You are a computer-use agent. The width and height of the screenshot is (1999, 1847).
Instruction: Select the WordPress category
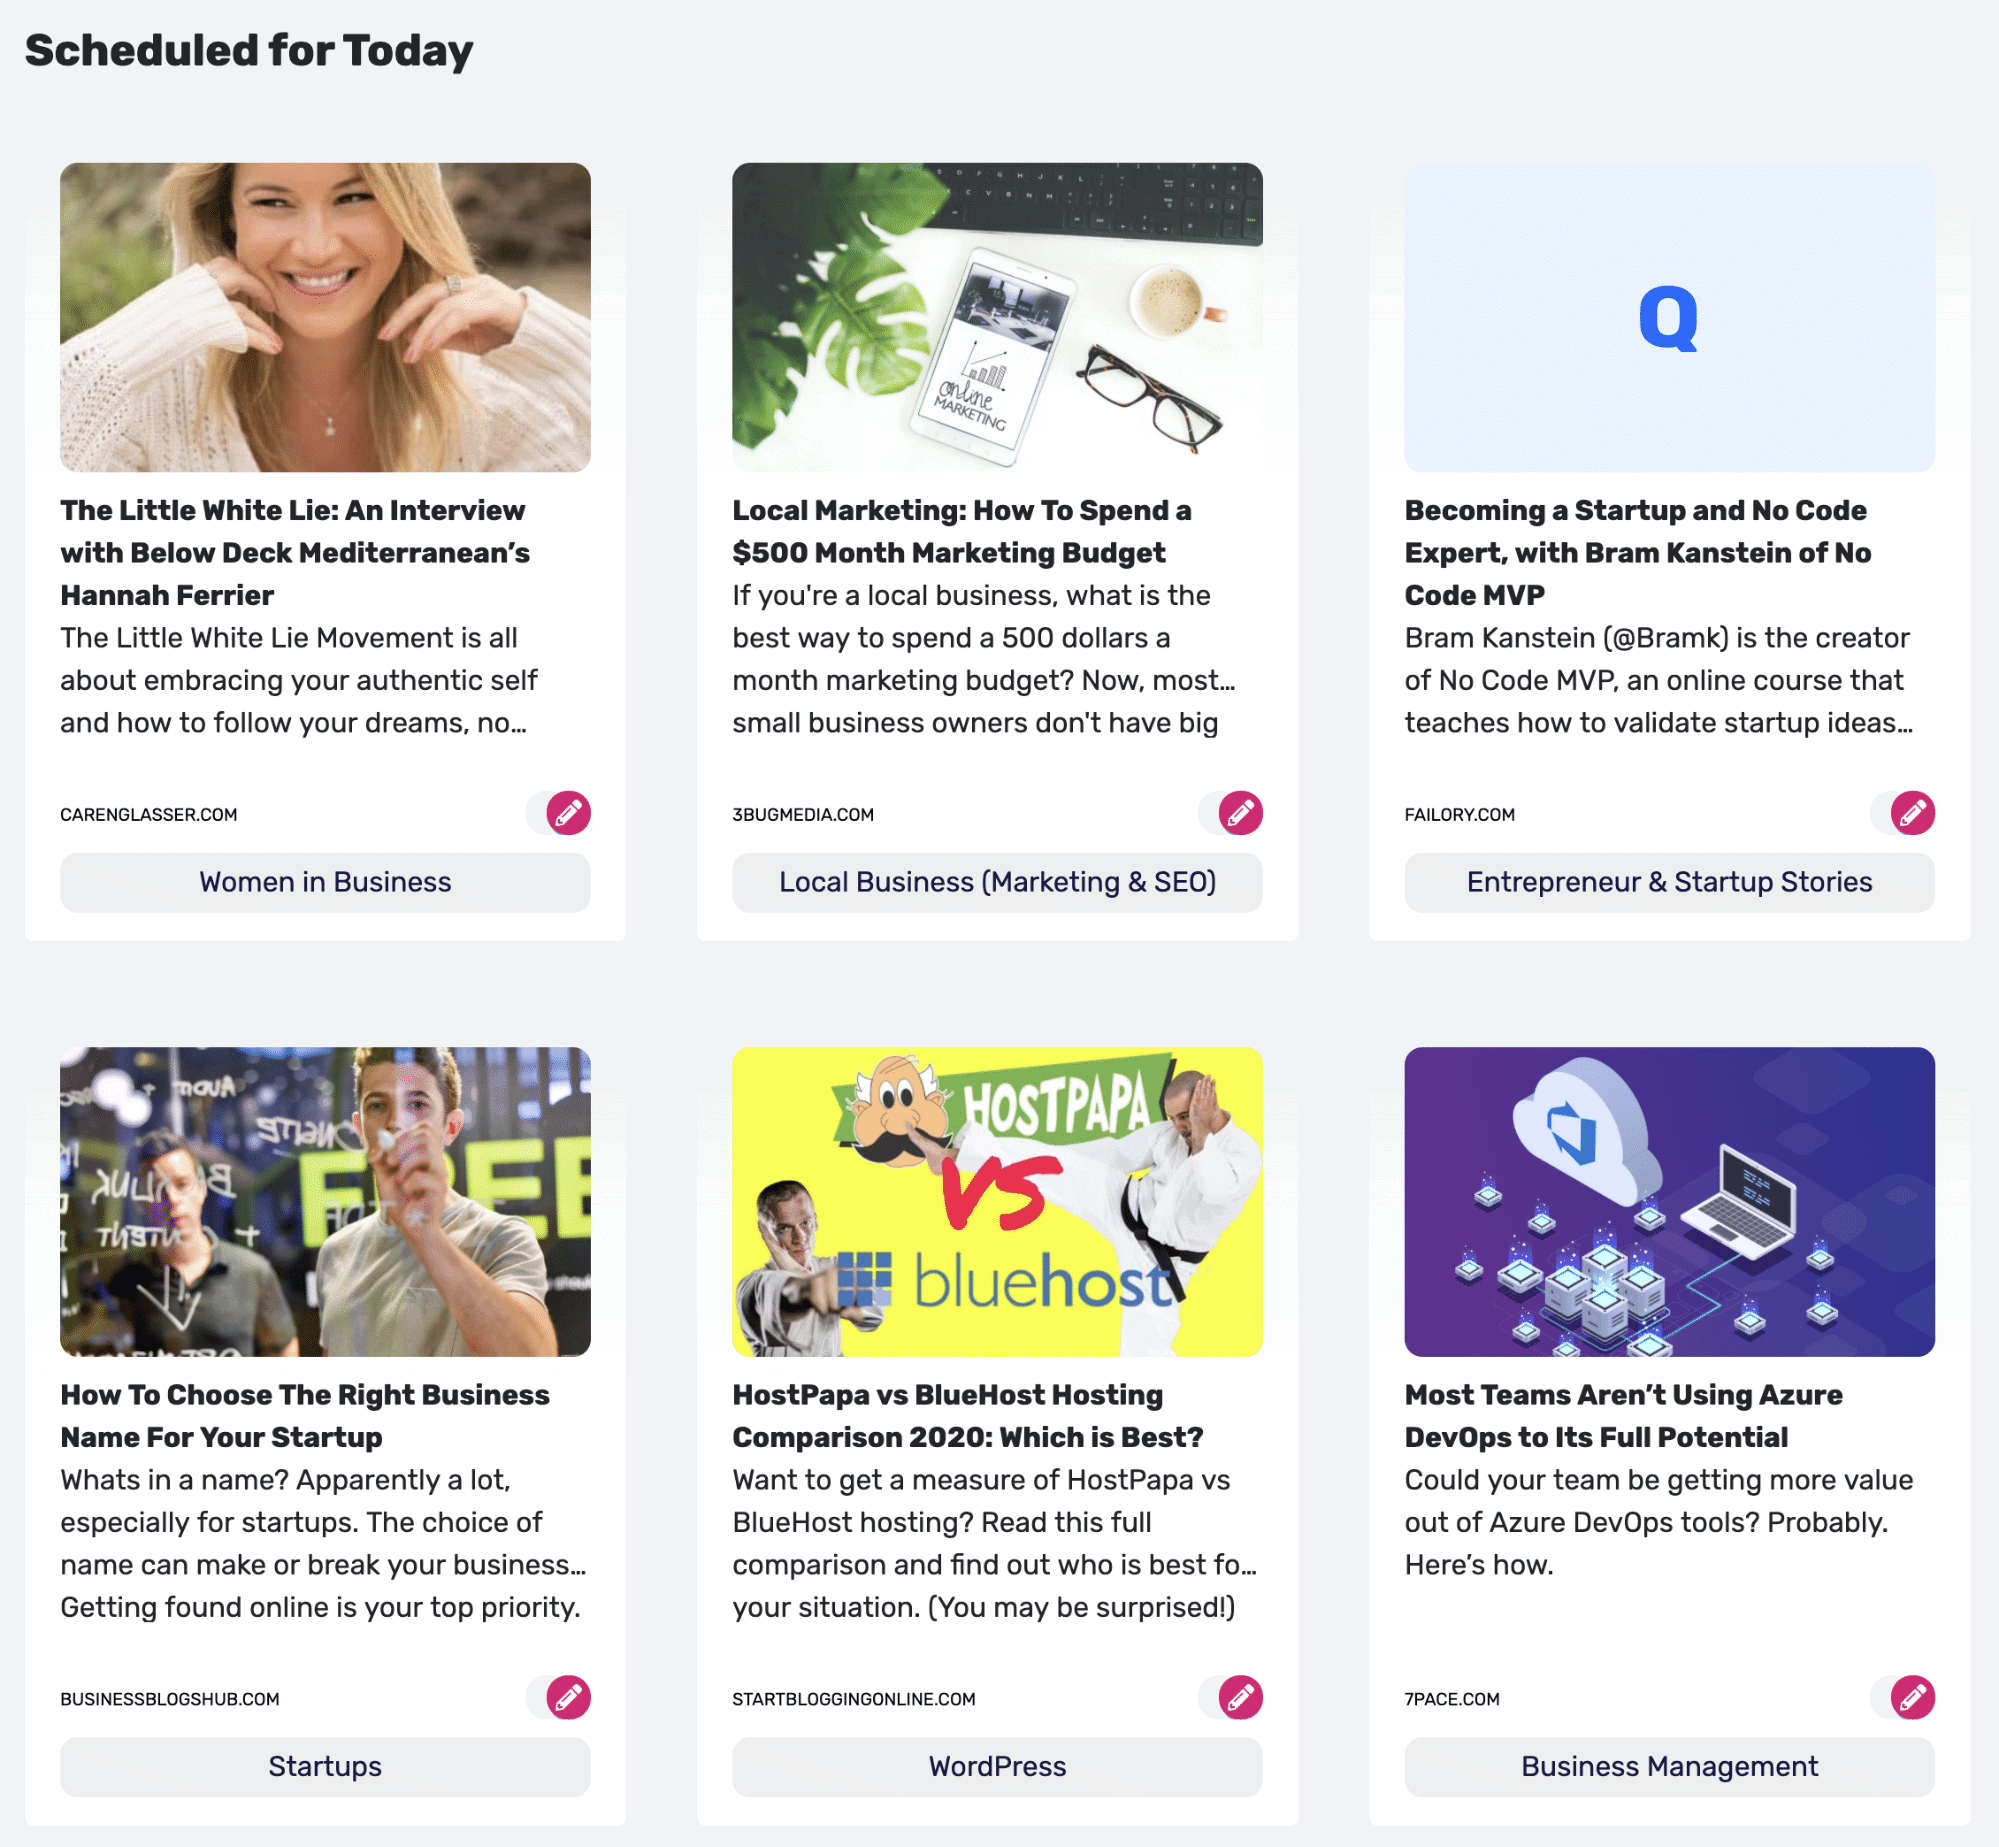pos(997,1766)
